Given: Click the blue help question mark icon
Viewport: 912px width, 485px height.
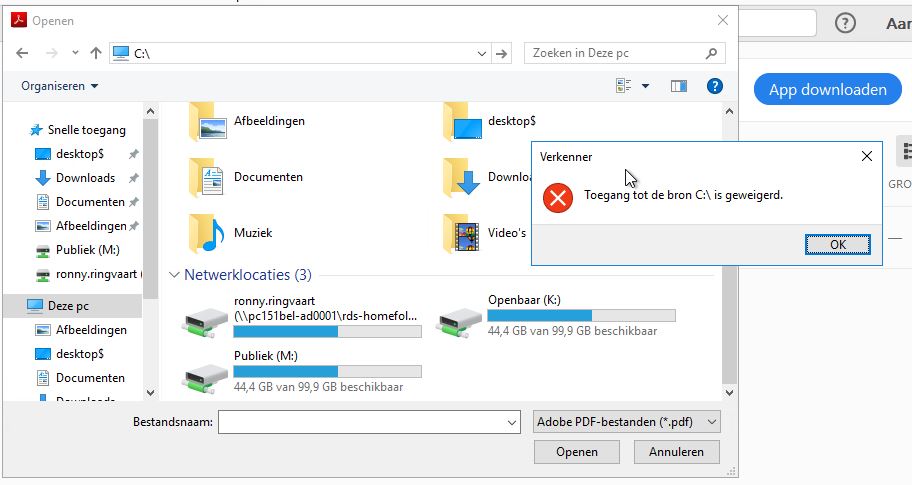Looking at the screenshot, I should (714, 86).
